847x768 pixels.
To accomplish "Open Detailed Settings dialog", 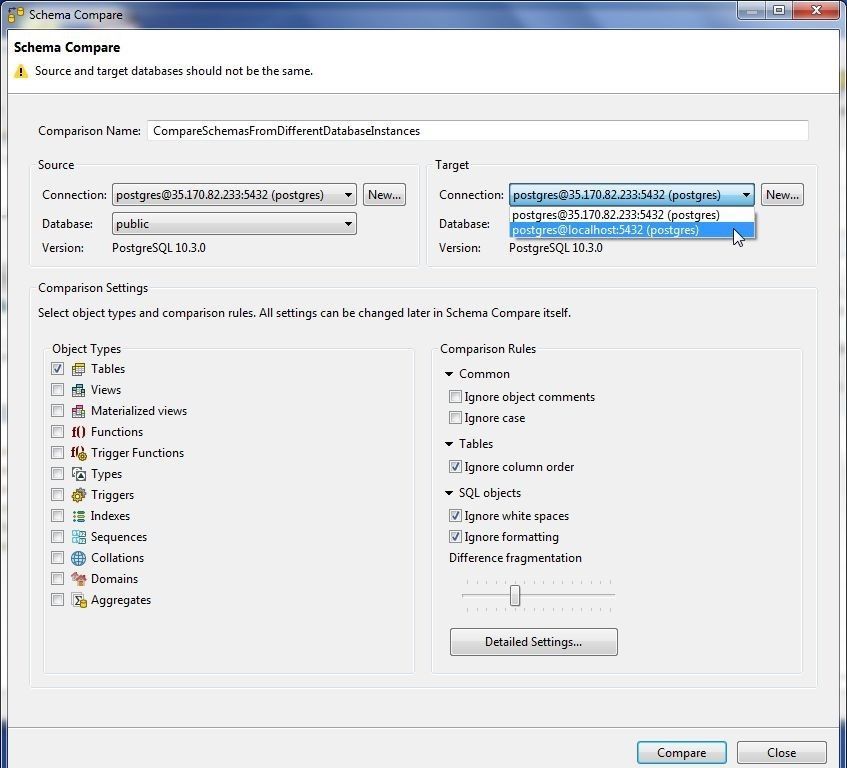I will click(534, 642).
